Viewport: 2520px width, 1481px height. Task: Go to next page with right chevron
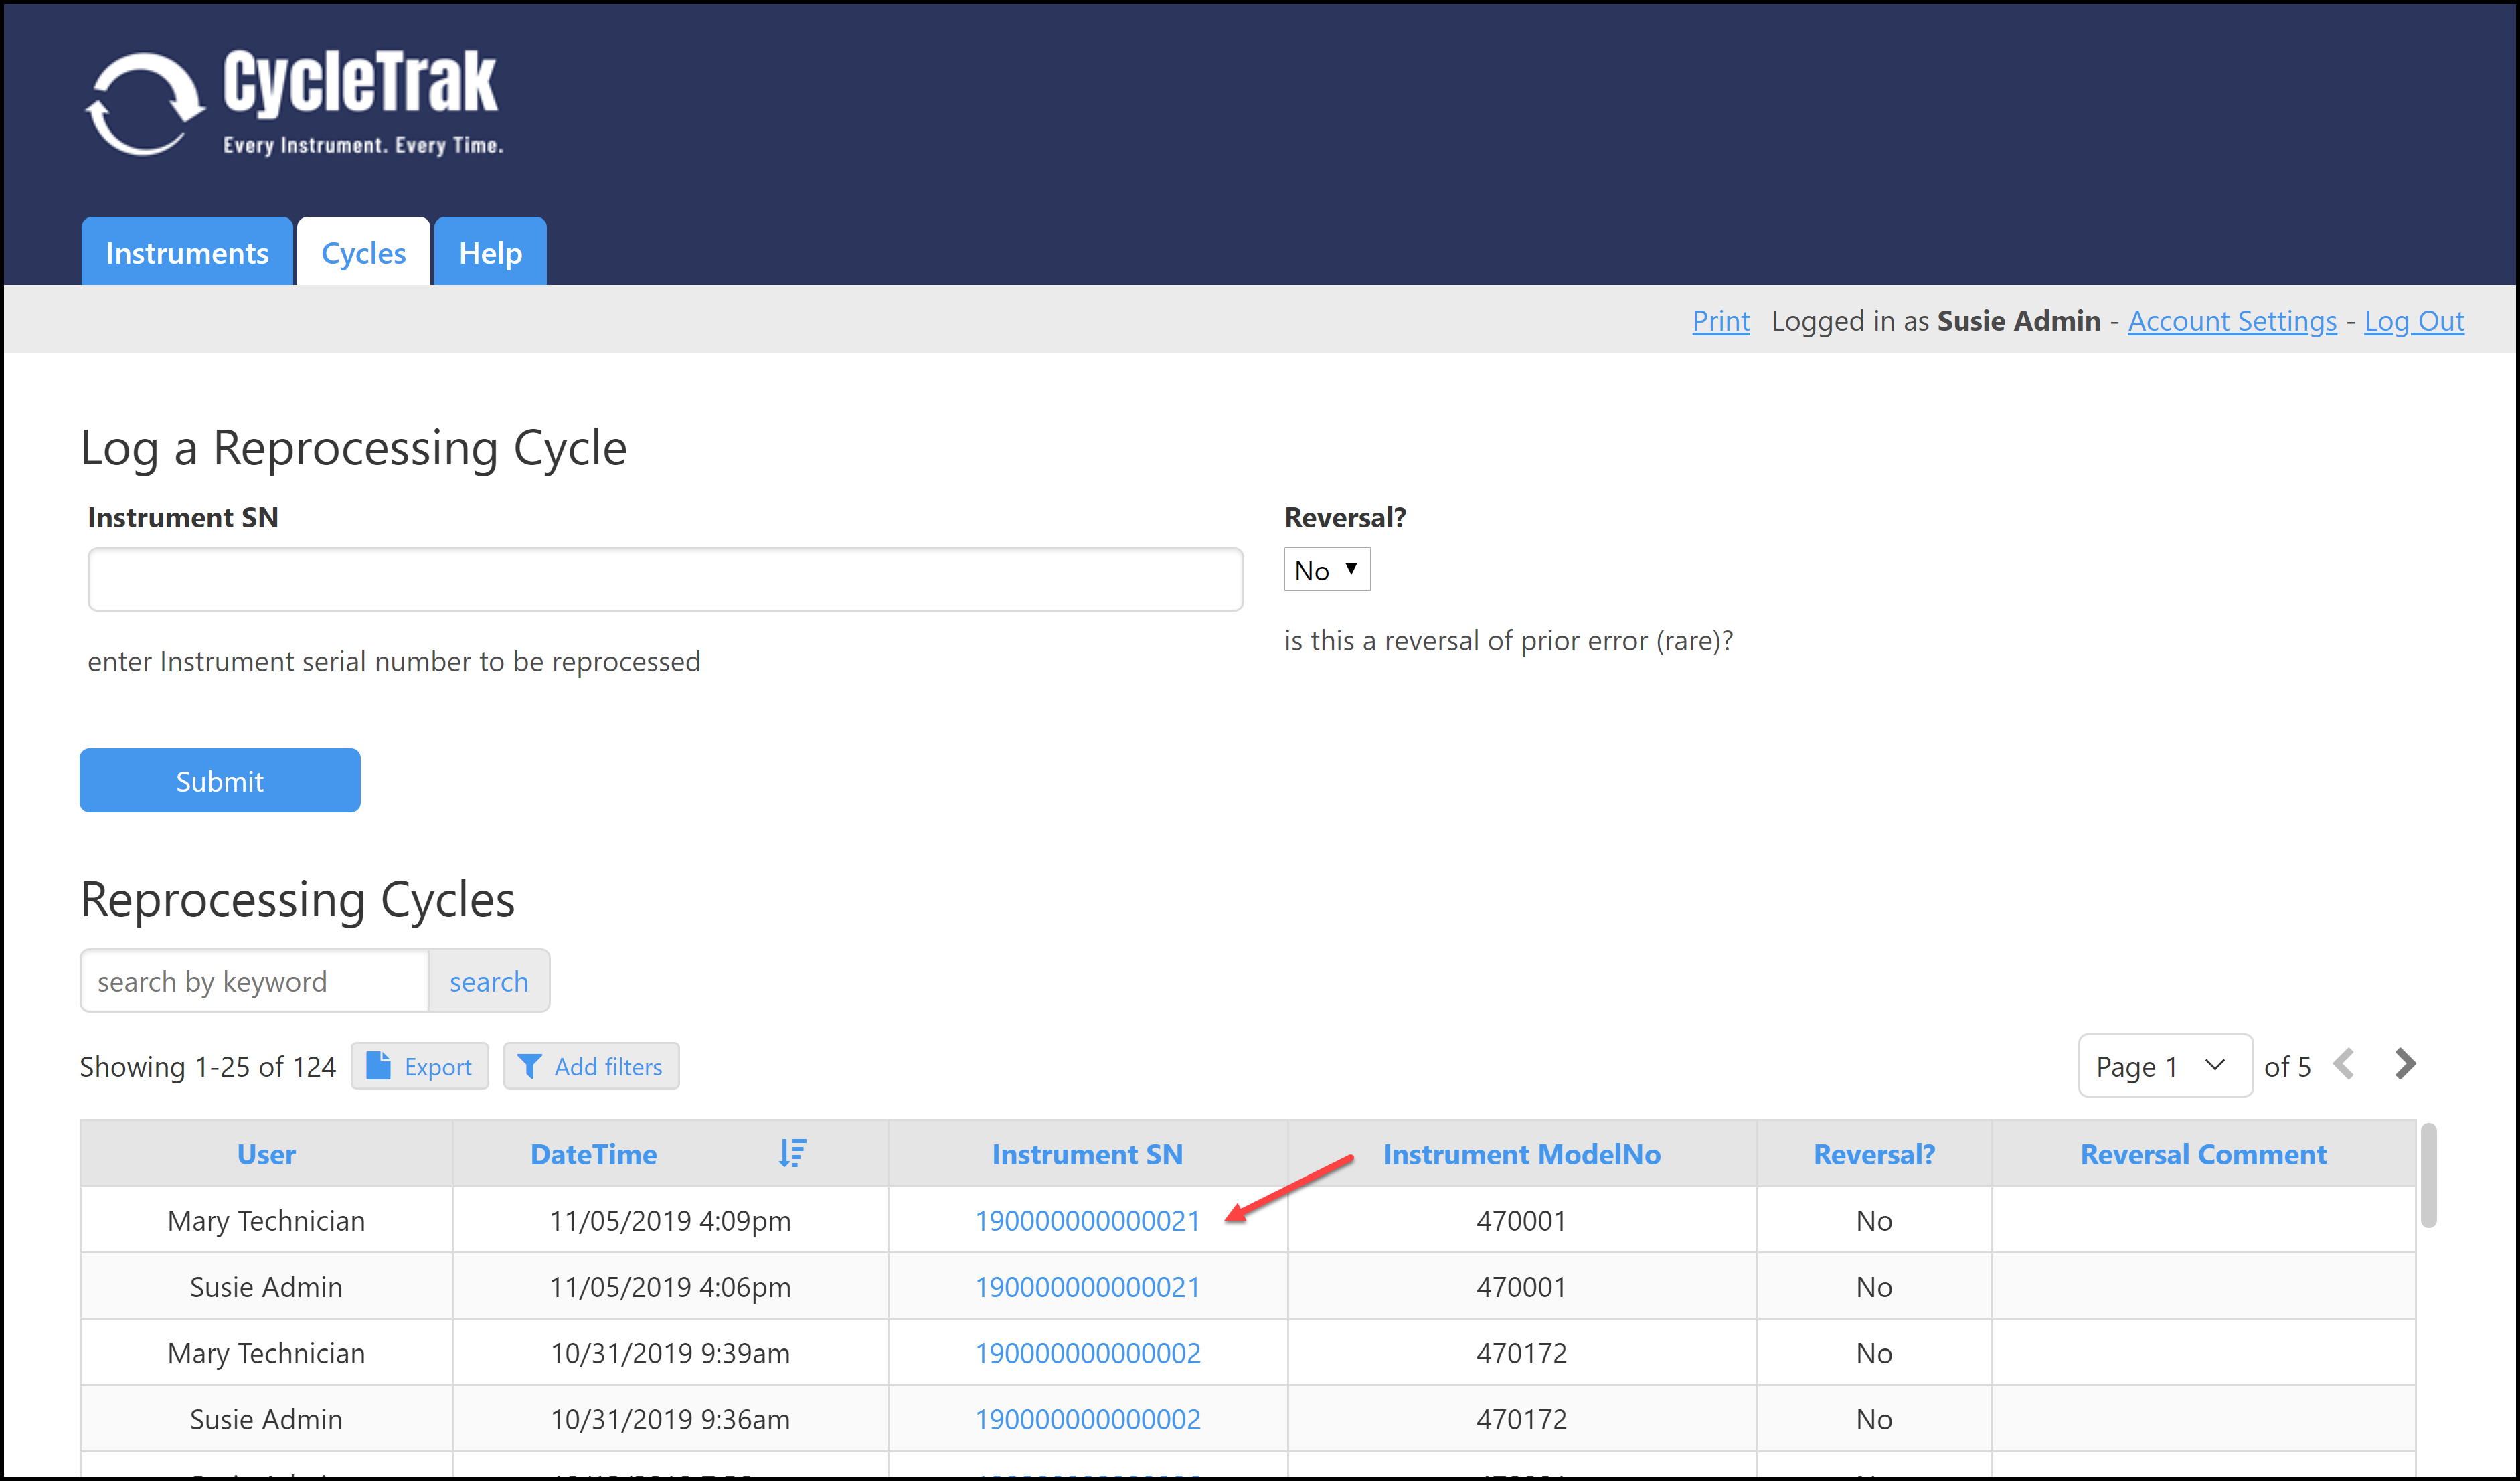click(2405, 1064)
